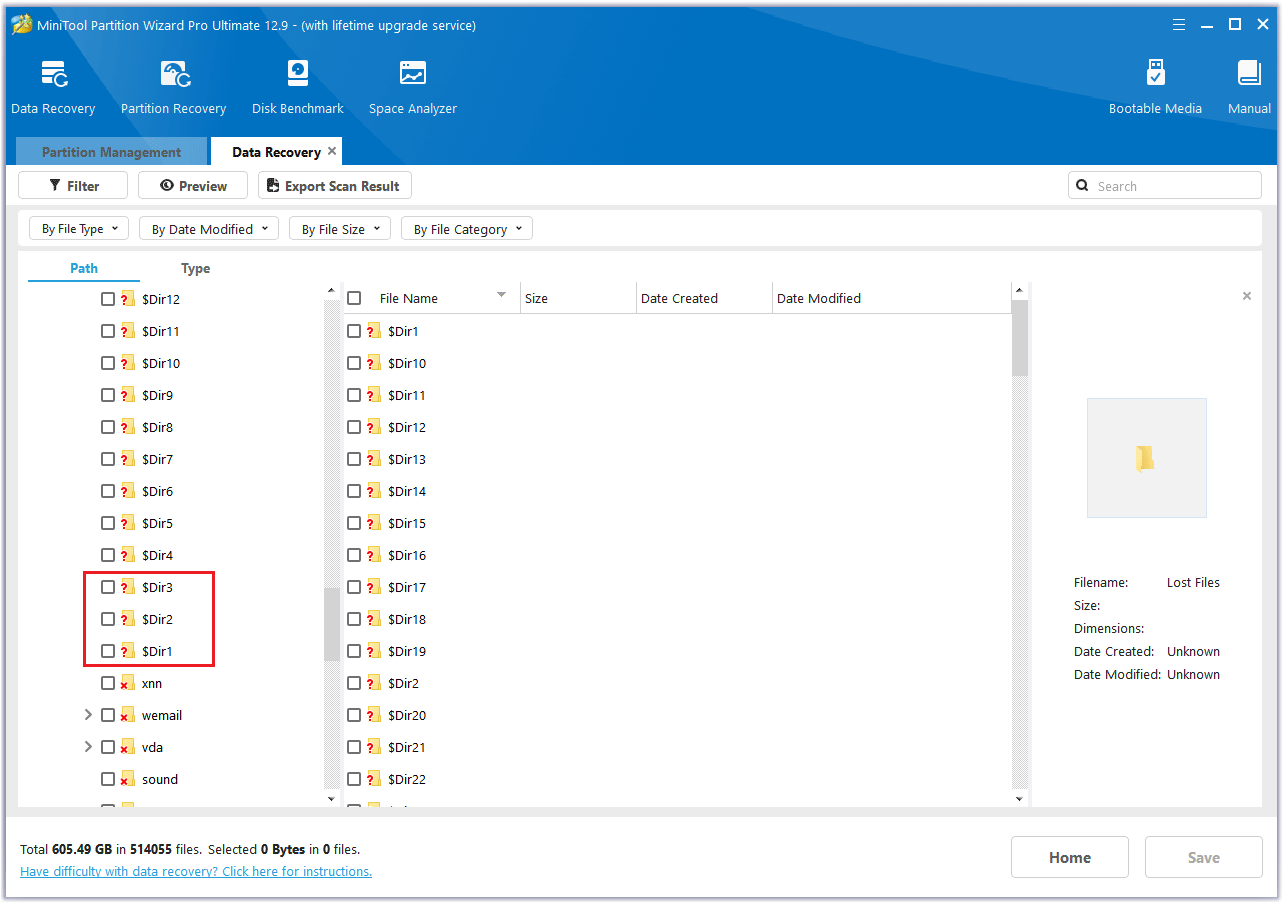Click folder icon of $Dir12 in tree

point(127,299)
